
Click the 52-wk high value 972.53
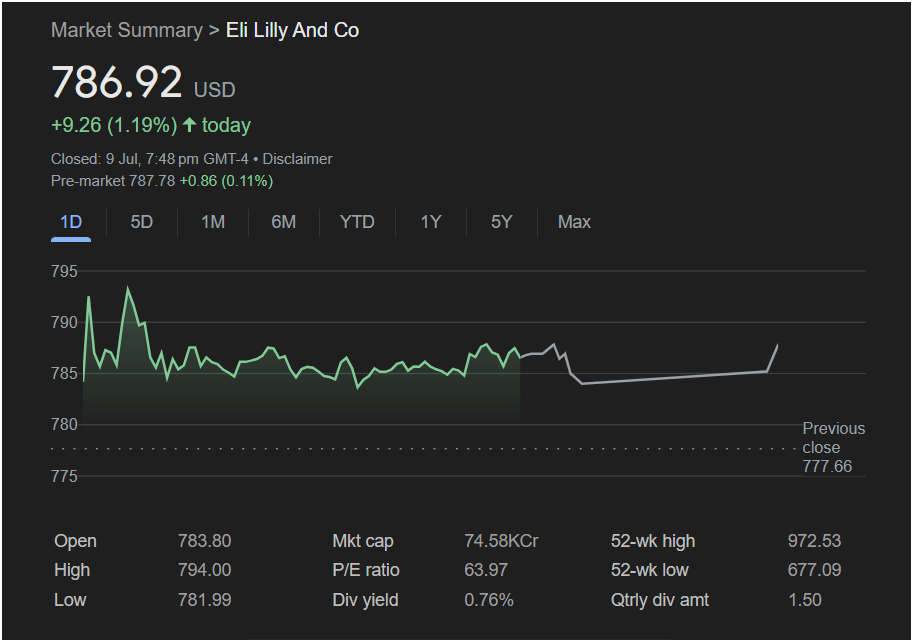[814, 541]
